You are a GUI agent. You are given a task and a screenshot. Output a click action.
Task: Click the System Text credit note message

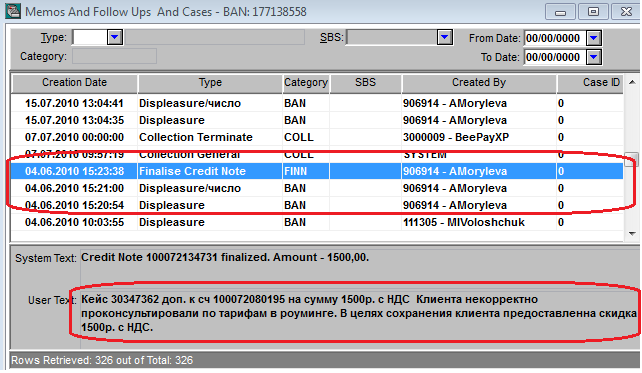pos(225,258)
